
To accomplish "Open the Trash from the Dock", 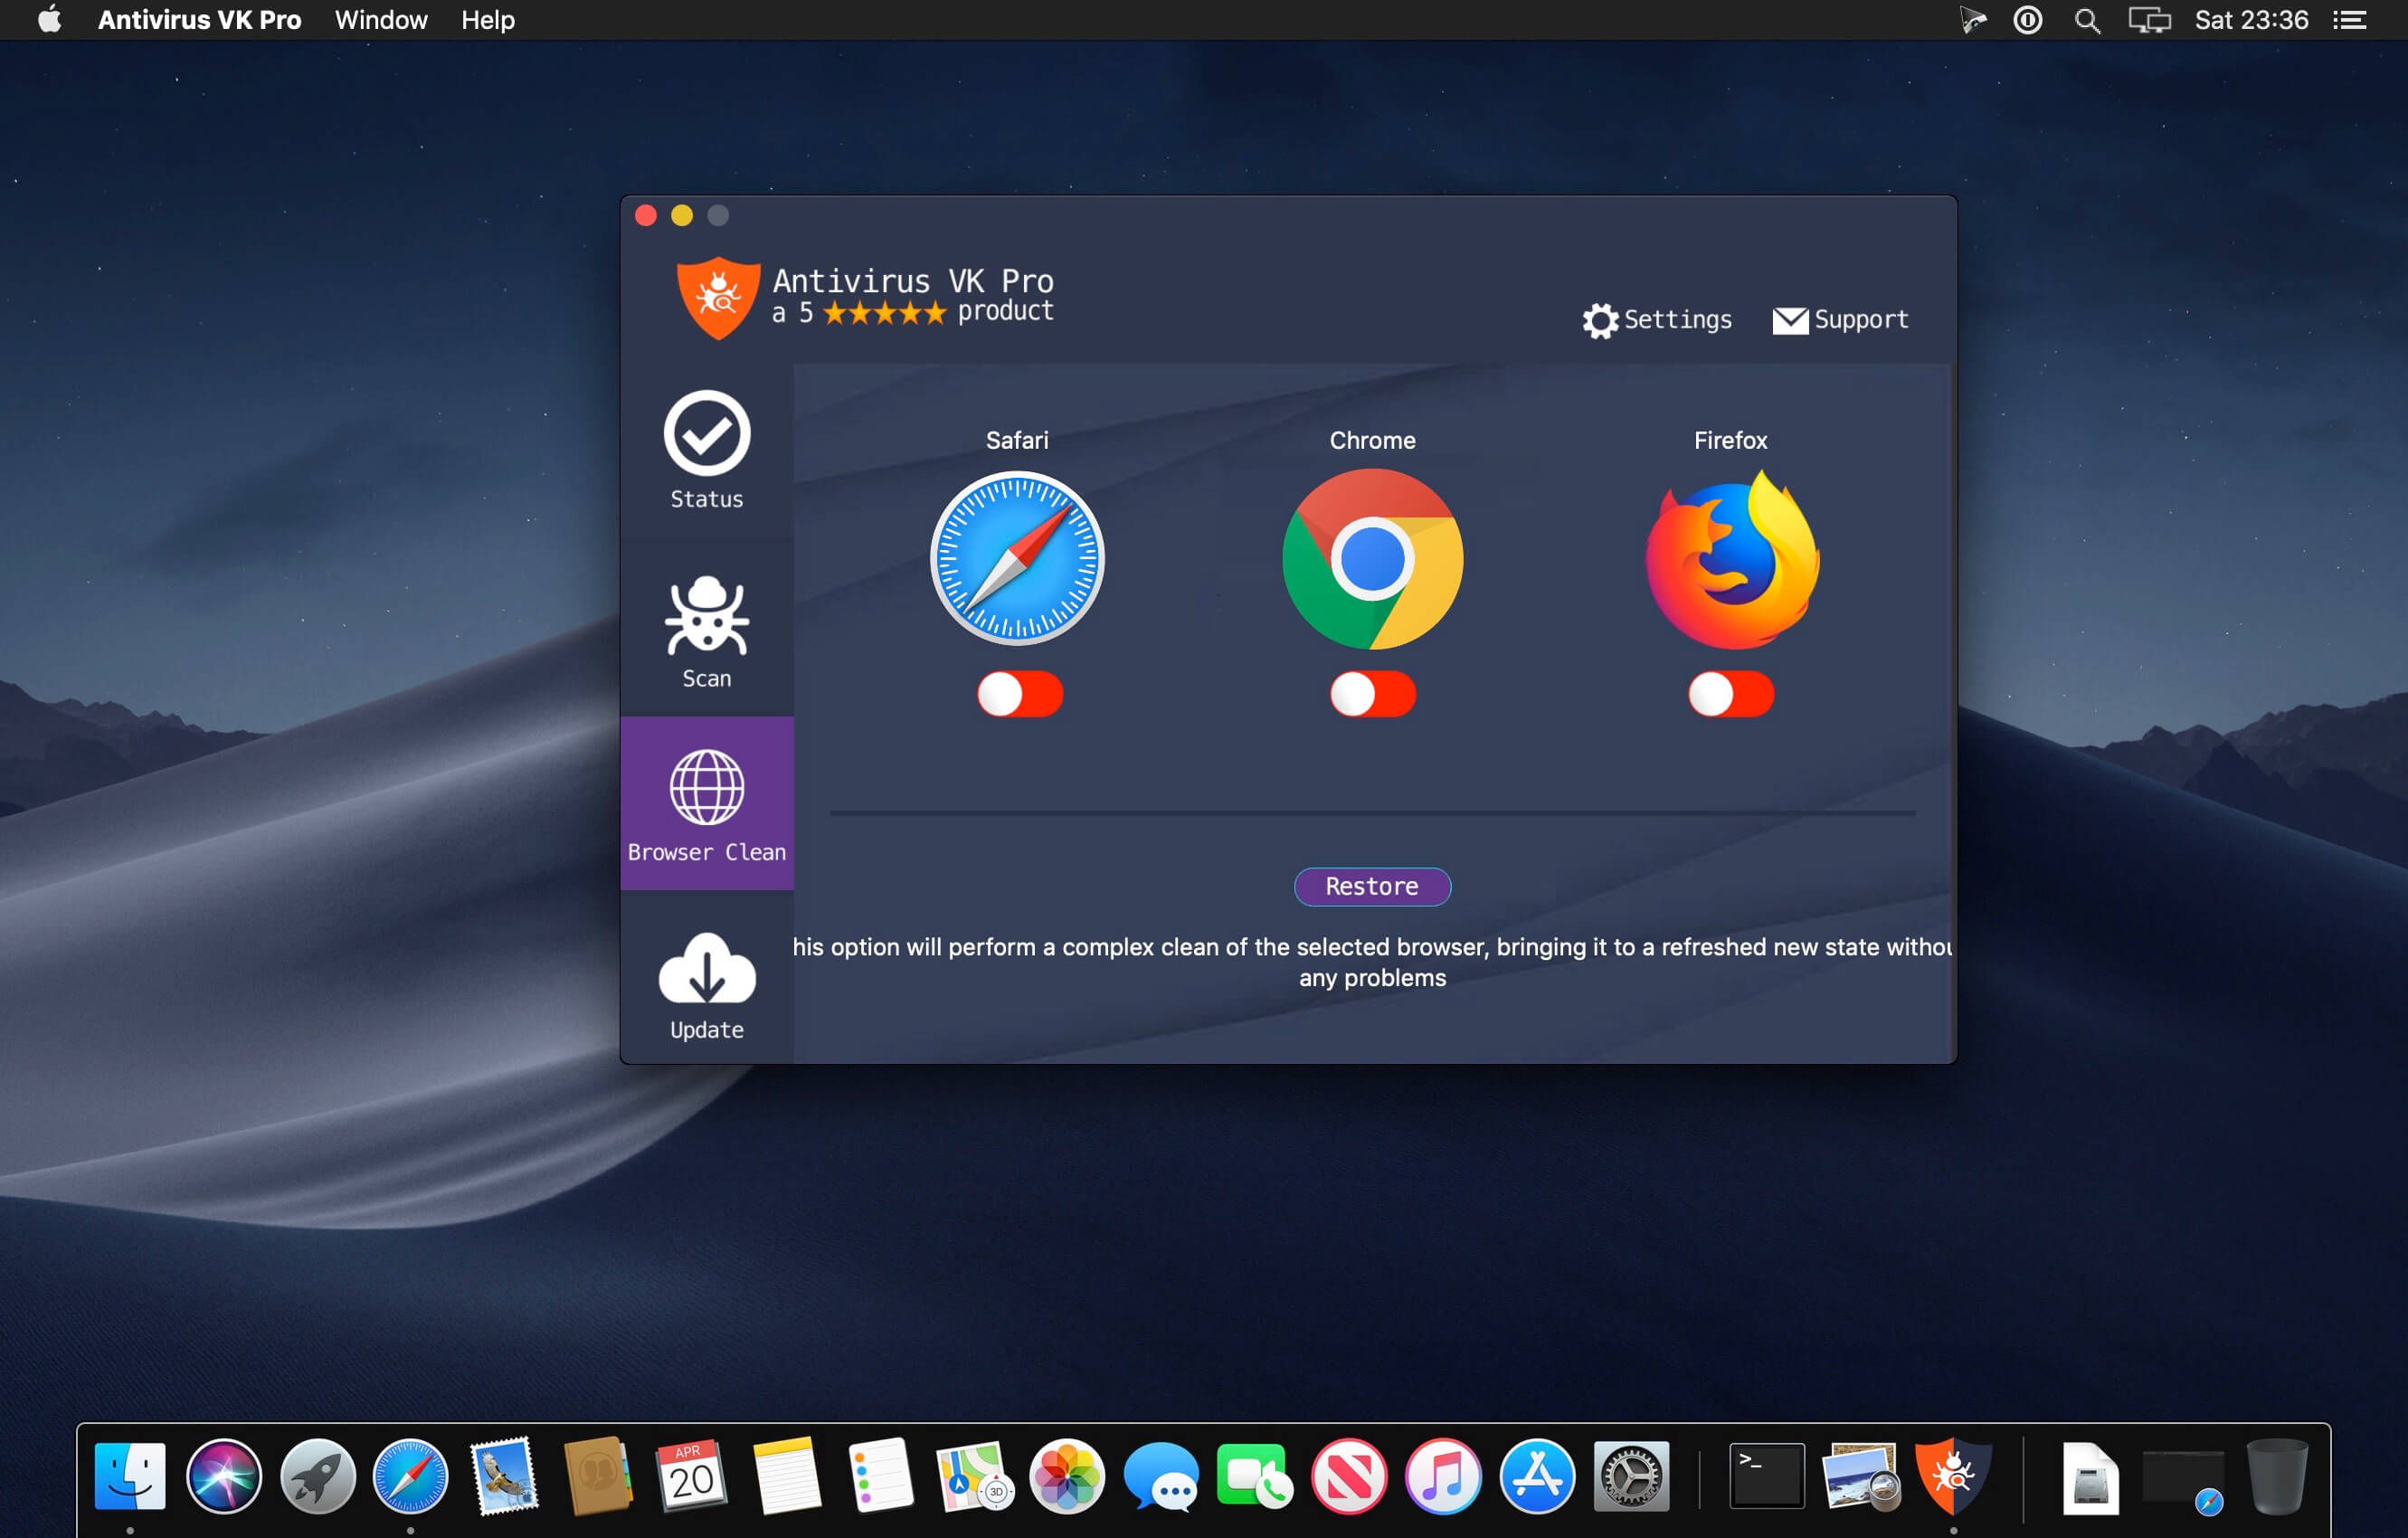I will [x=2277, y=1476].
